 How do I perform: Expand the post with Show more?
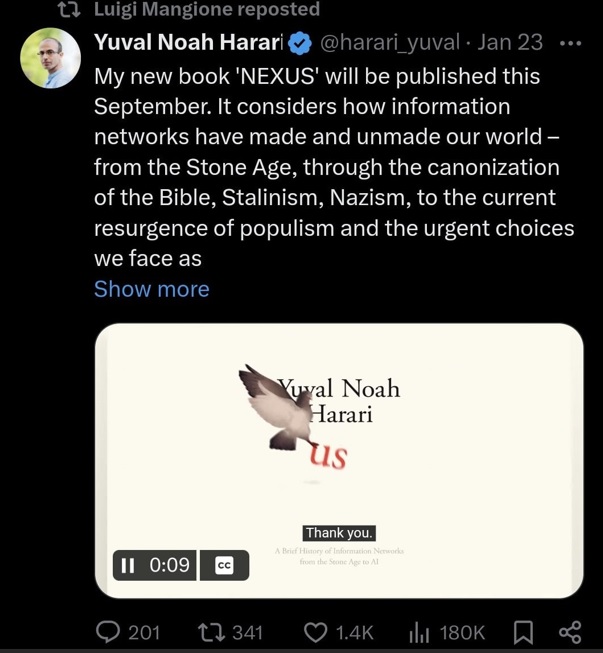coord(151,289)
